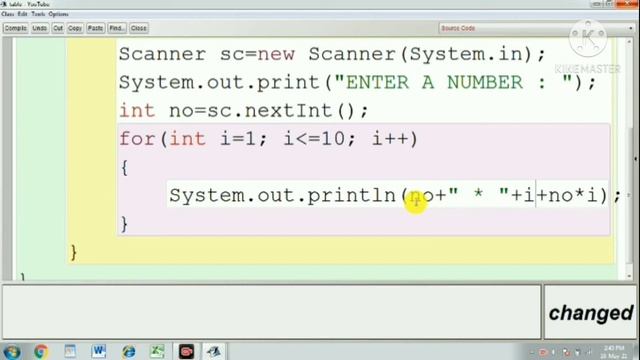Open the Options menu
This screenshot has width=640, height=360.
tap(58, 14)
